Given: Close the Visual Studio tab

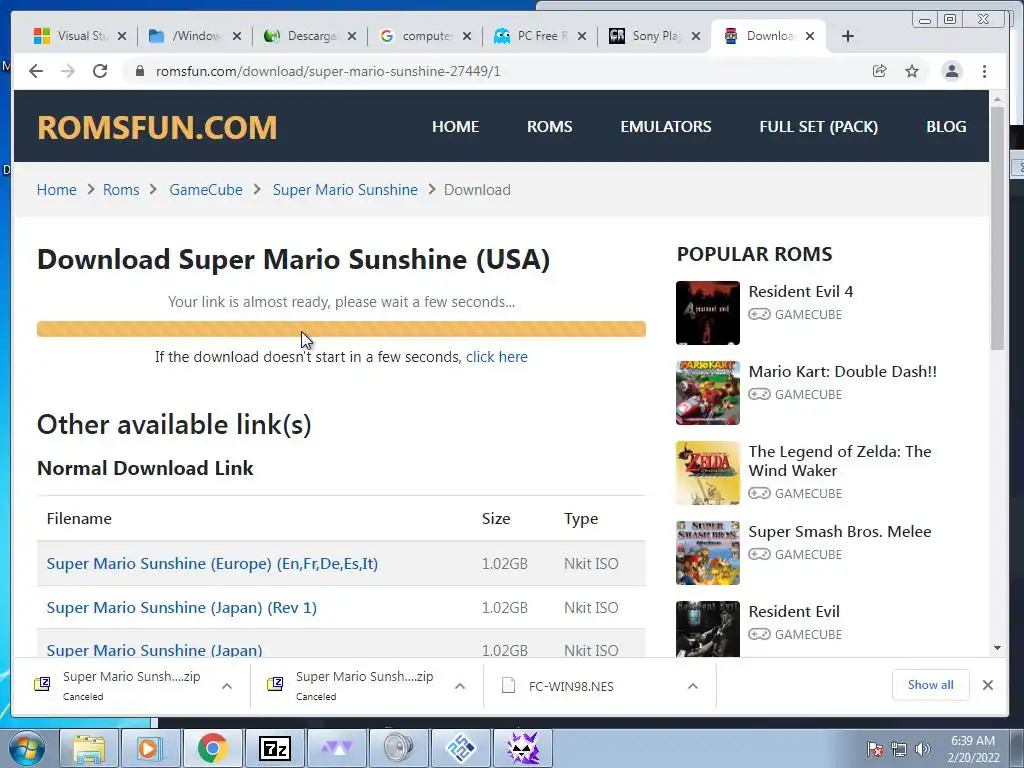Looking at the screenshot, I should tap(121, 36).
